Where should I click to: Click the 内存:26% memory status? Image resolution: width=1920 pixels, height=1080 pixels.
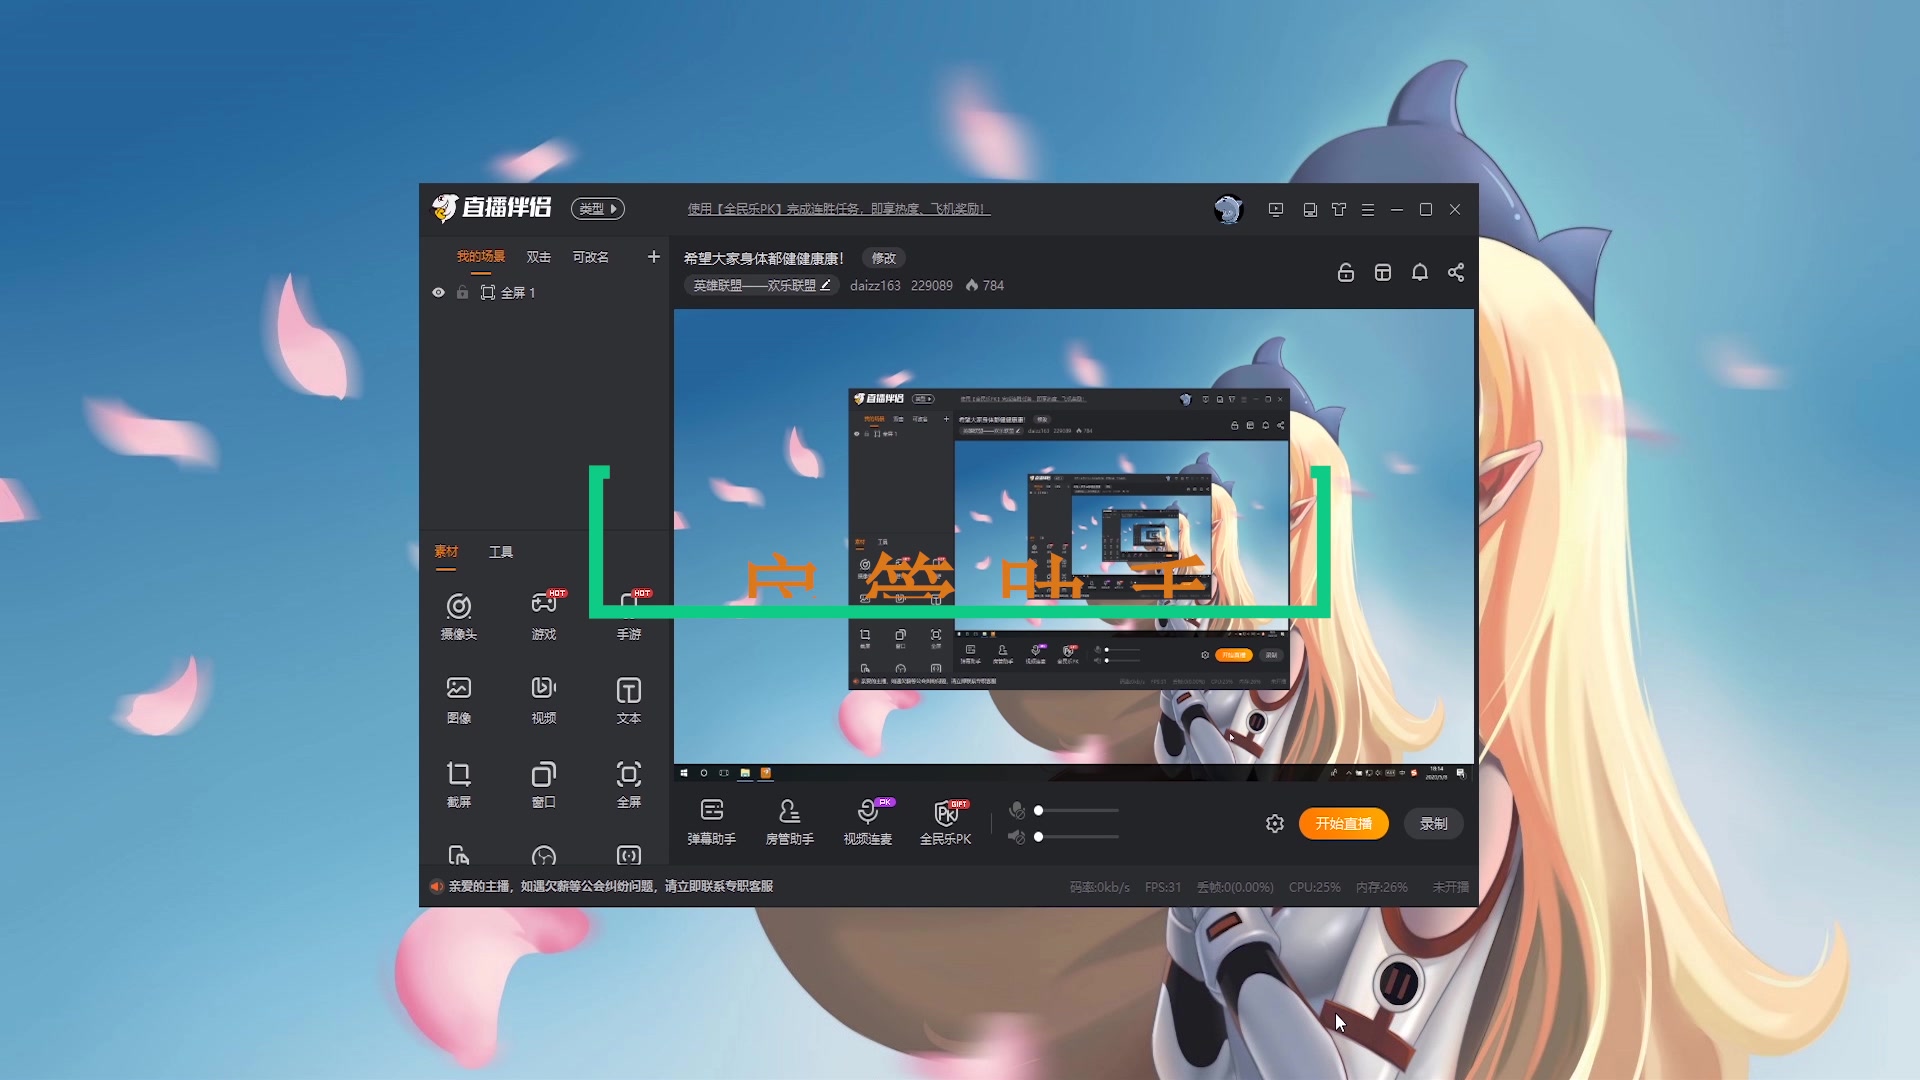coord(1382,887)
